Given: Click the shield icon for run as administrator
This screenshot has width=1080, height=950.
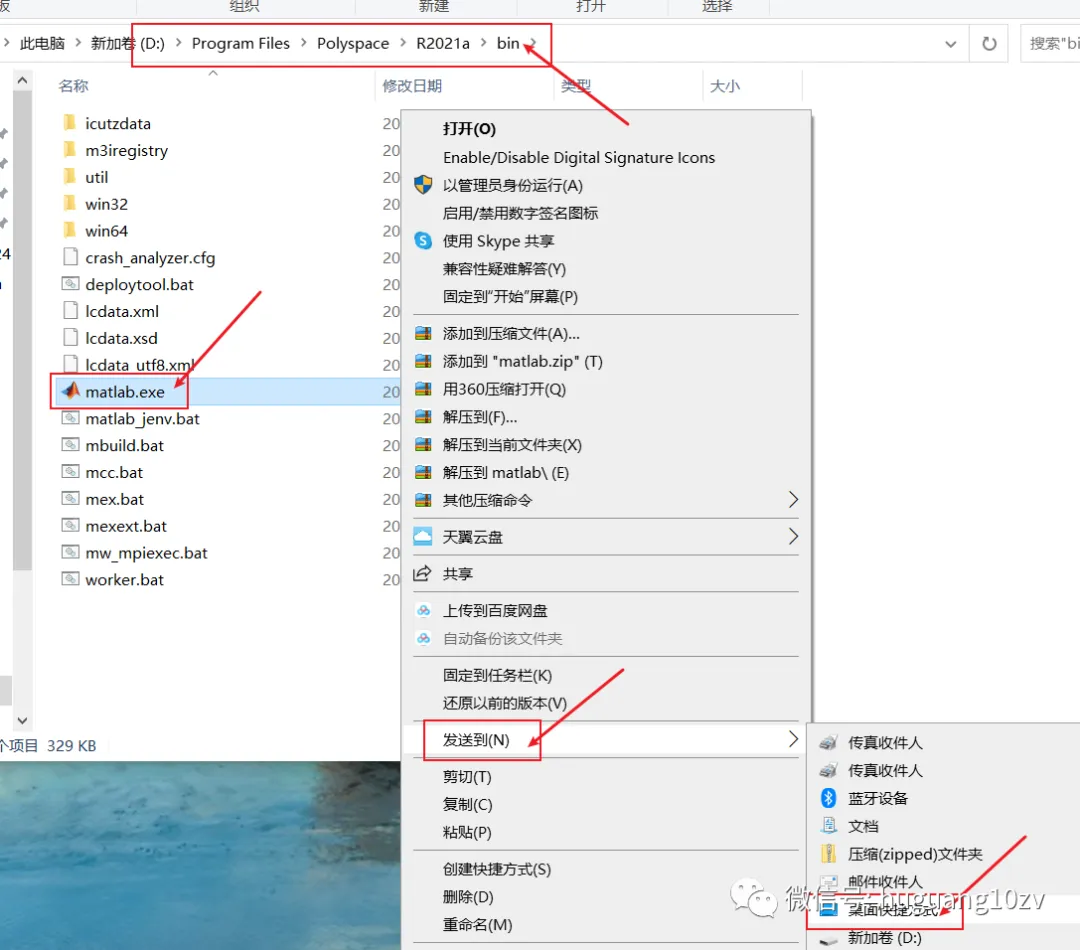Looking at the screenshot, I should pyautogui.click(x=423, y=185).
